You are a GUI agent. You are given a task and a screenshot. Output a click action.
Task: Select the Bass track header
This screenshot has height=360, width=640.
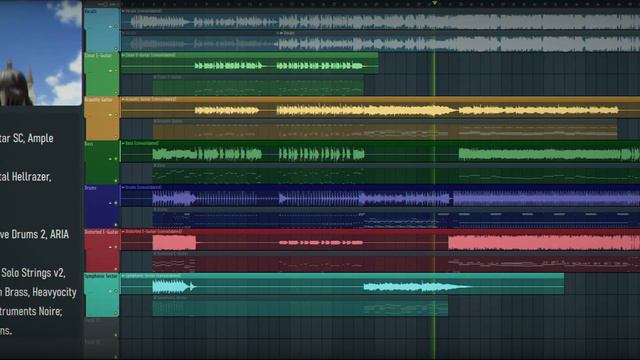tap(102, 162)
